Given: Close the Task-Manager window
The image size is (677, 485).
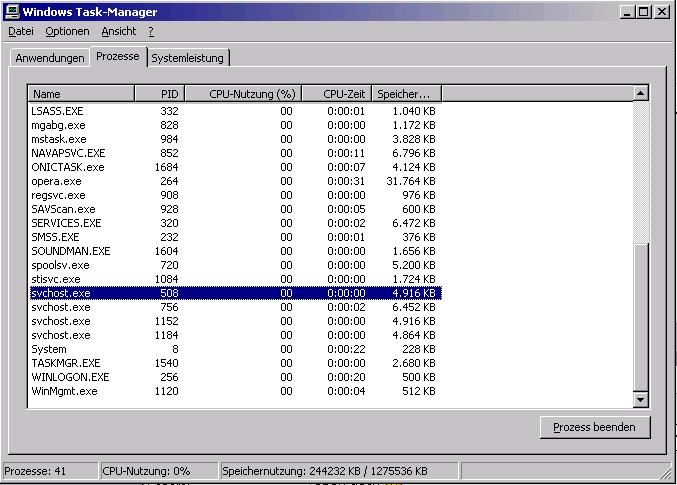Looking at the screenshot, I should (661, 12).
